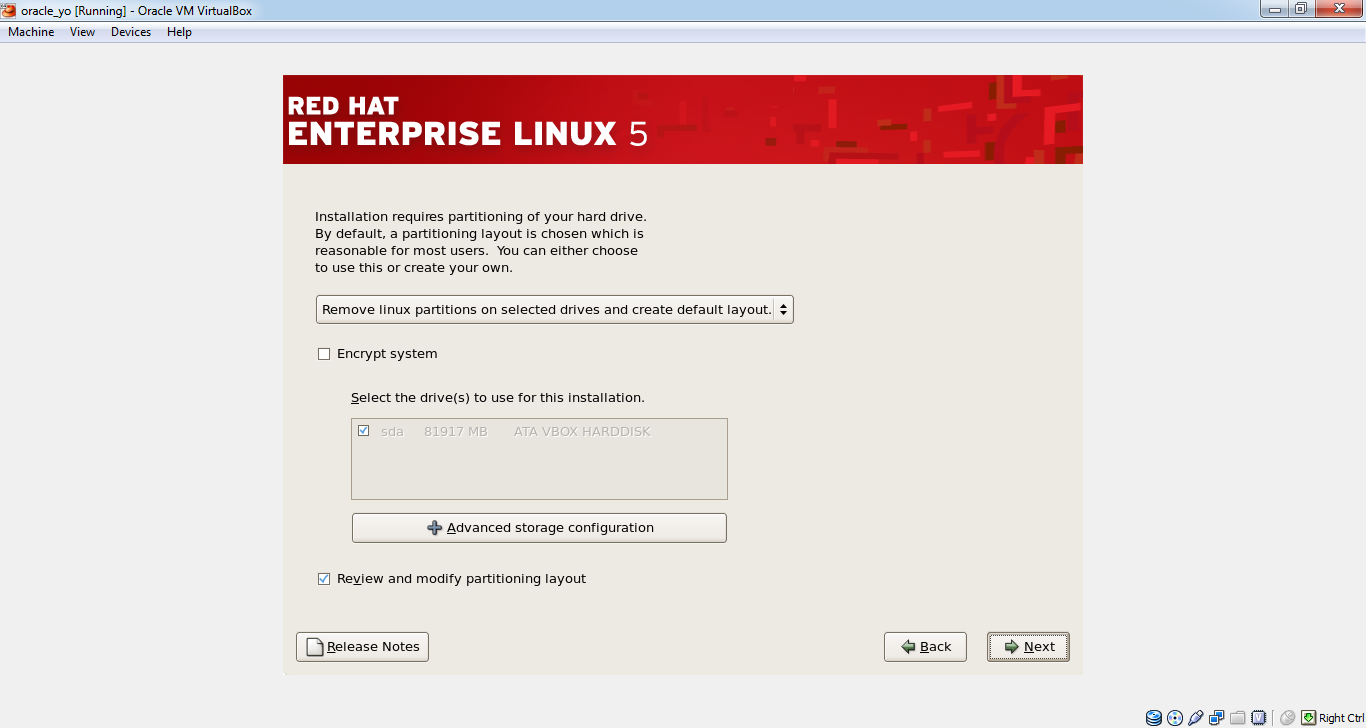Click the USB devices icon in status bar
The width and height of the screenshot is (1366, 728).
(x=1196, y=718)
